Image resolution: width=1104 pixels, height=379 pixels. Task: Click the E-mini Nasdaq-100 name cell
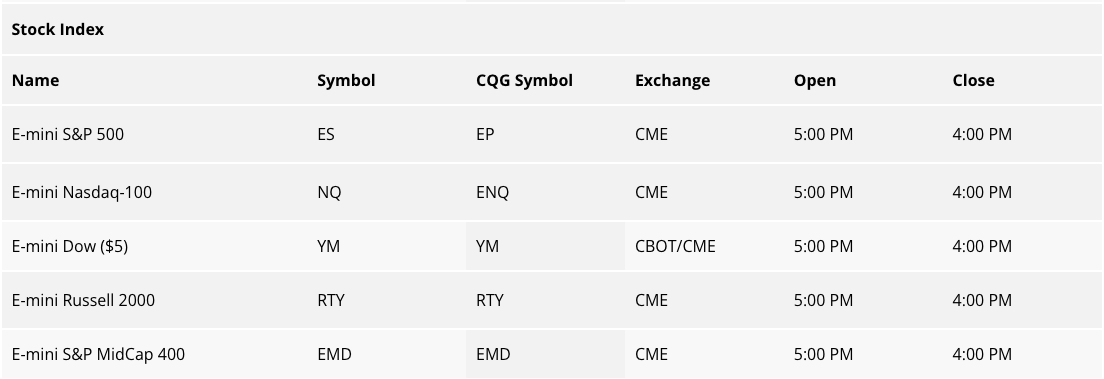click(x=82, y=192)
